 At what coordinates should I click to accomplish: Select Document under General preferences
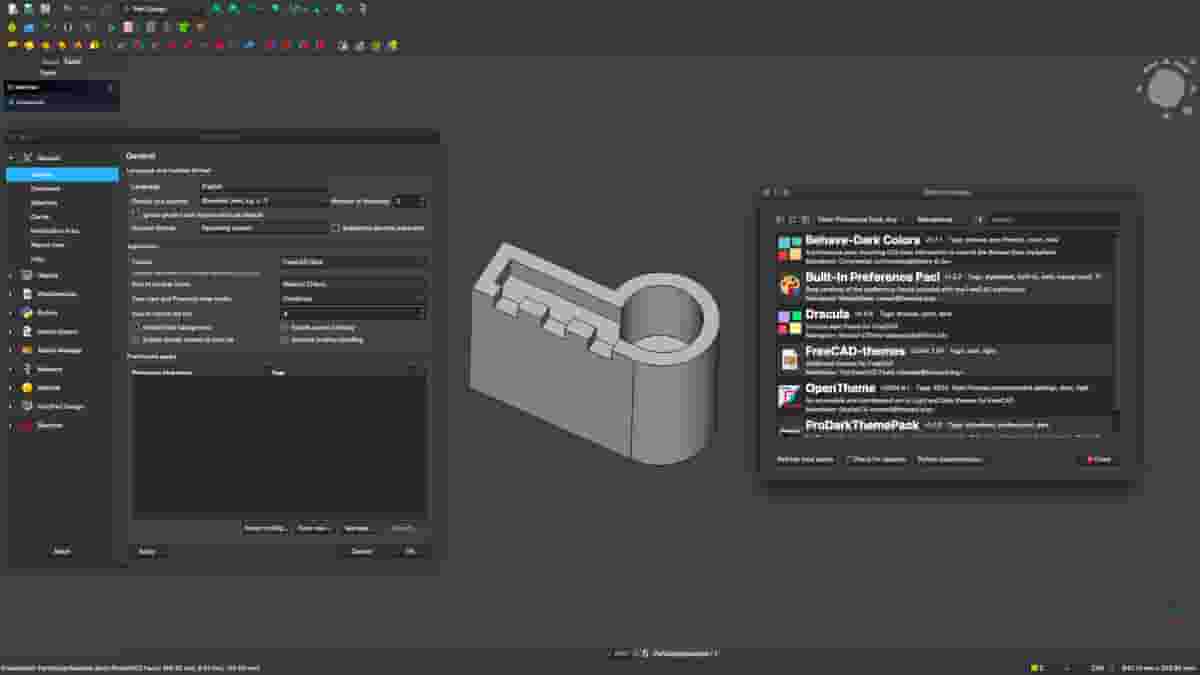[x=46, y=188]
